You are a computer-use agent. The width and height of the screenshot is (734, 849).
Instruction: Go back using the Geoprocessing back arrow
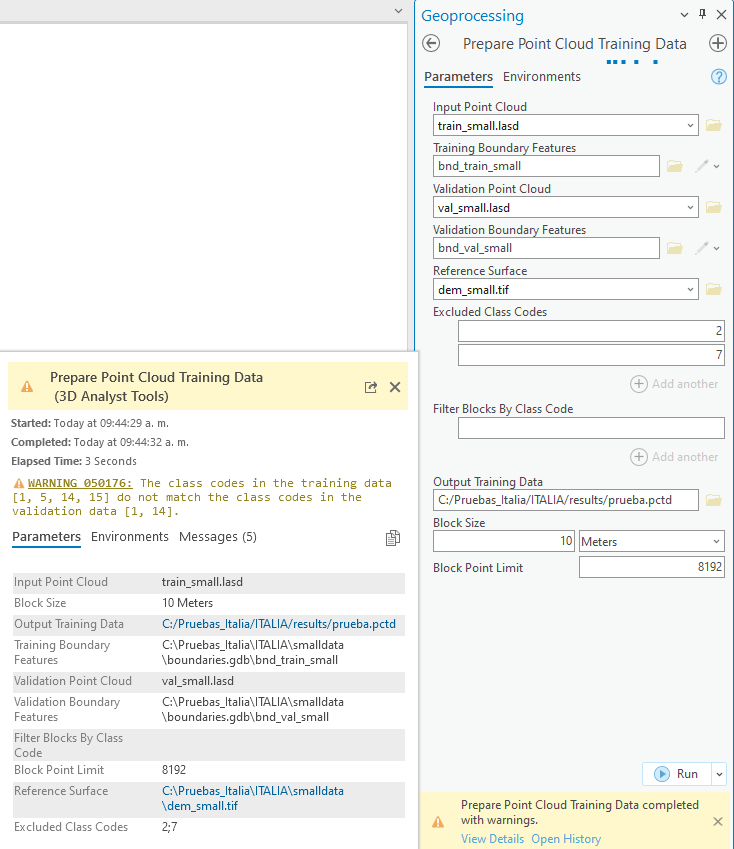(431, 43)
